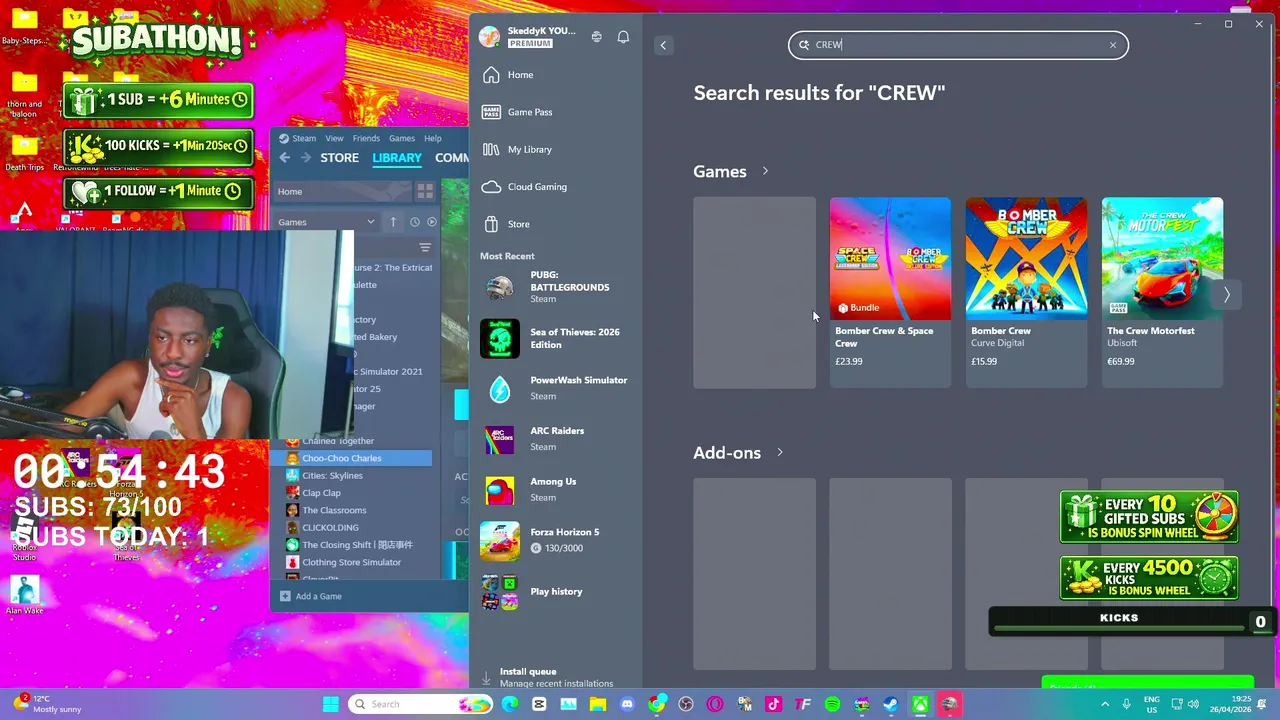Select Forza Horizon 5 in Most Recent
Viewport: 1280px width, 720px height.
(x=556, y=540)
